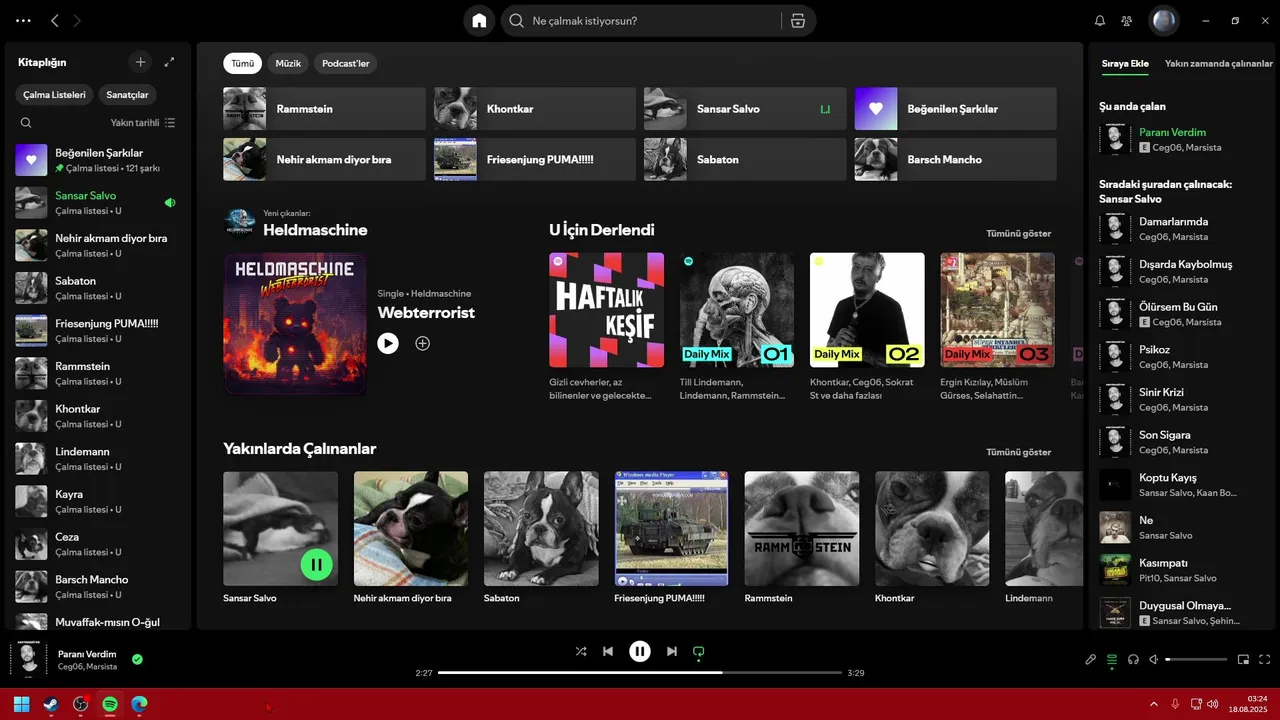Open the Heldmaschine artist link
This screenshot has width=1280, height=720.
tap(315, 230)
